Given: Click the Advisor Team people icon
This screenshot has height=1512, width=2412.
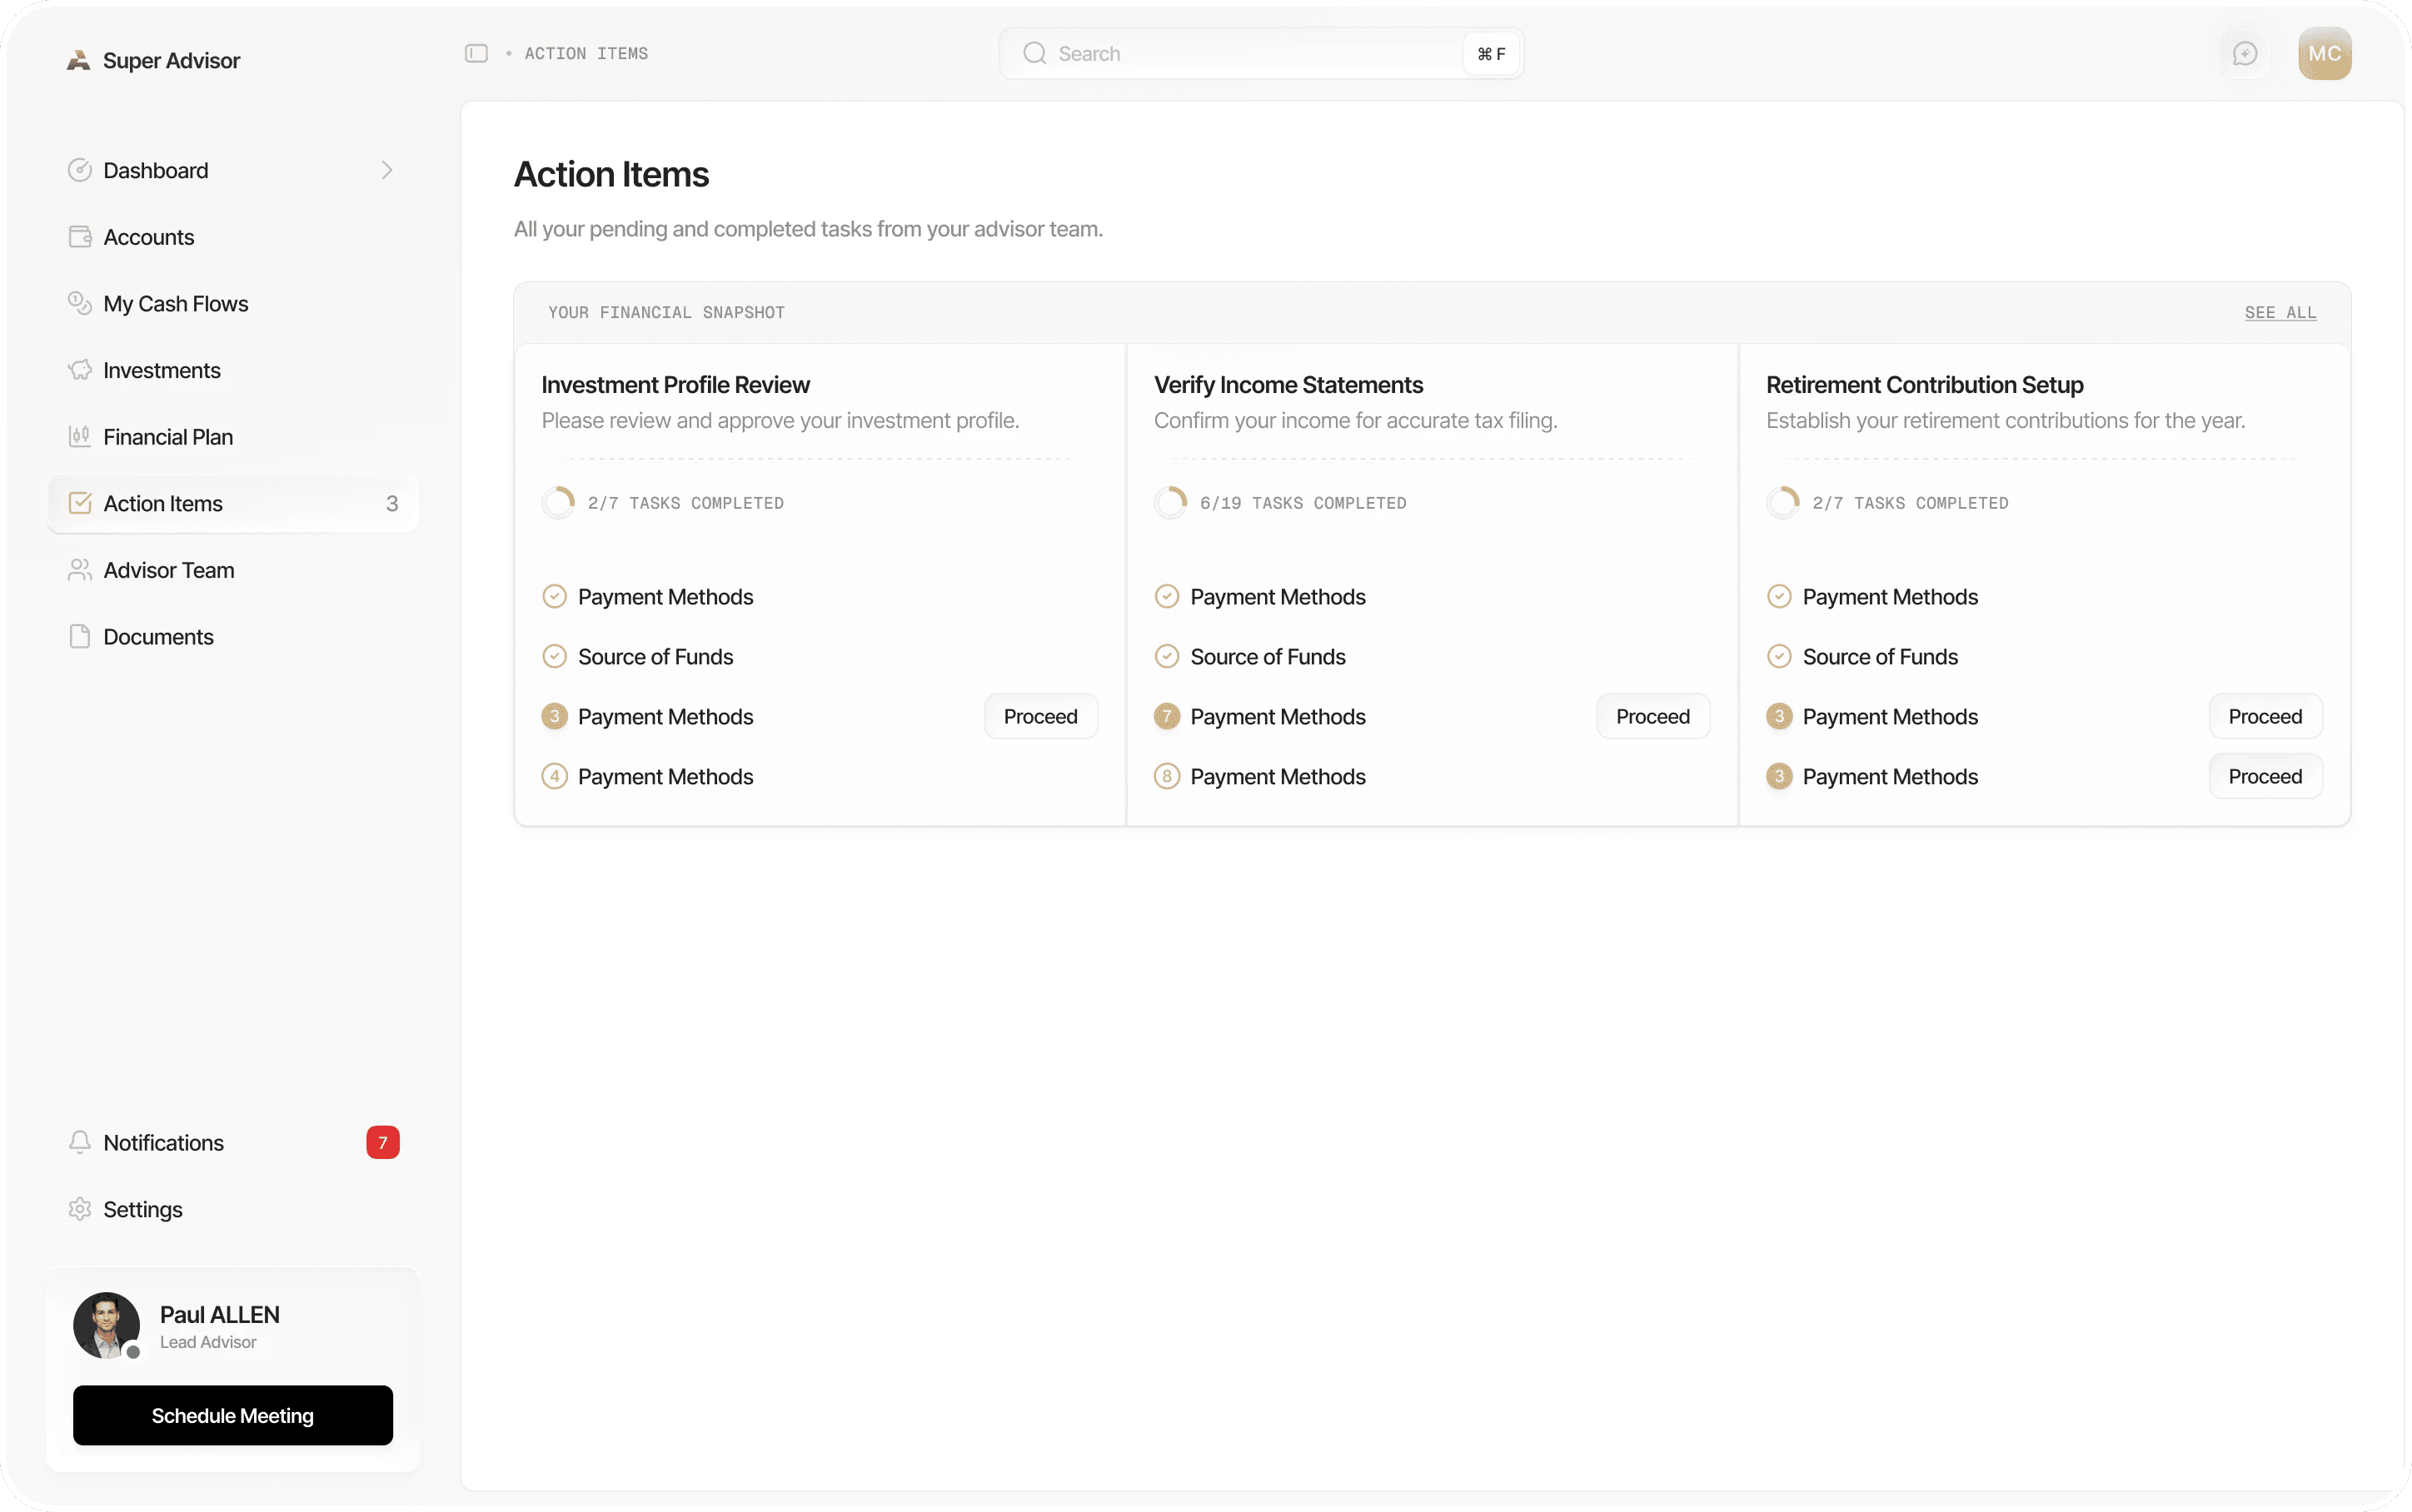Looking at the screenshot, I should [80, 570].
